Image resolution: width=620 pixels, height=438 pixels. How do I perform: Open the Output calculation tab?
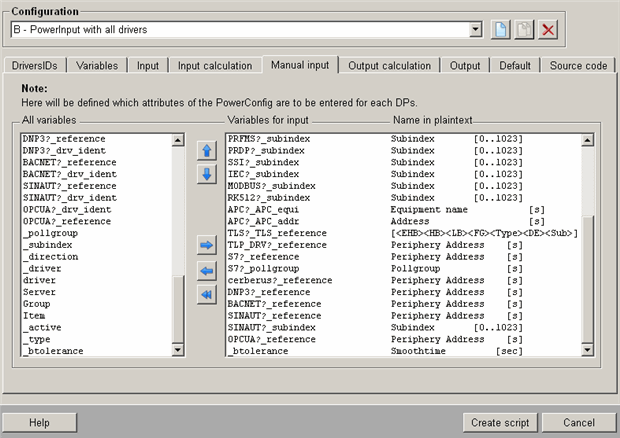pos(390,65)
